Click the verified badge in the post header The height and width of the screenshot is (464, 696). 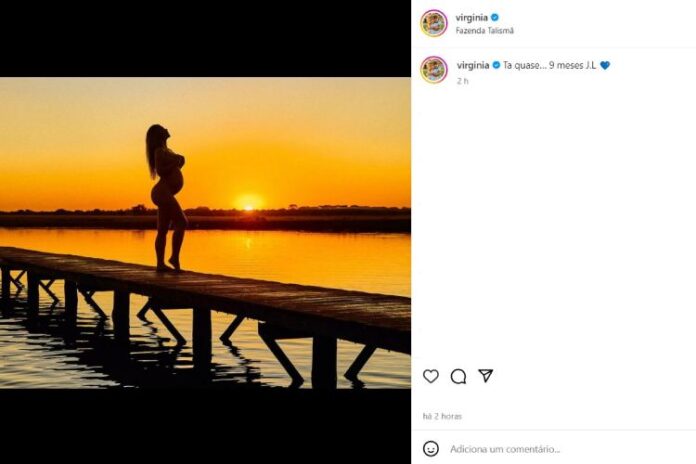tap(495, 17)
